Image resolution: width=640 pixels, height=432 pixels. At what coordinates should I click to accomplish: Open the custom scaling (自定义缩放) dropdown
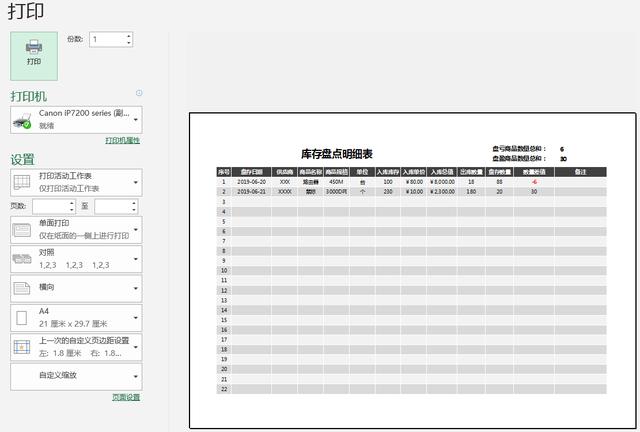76,376
